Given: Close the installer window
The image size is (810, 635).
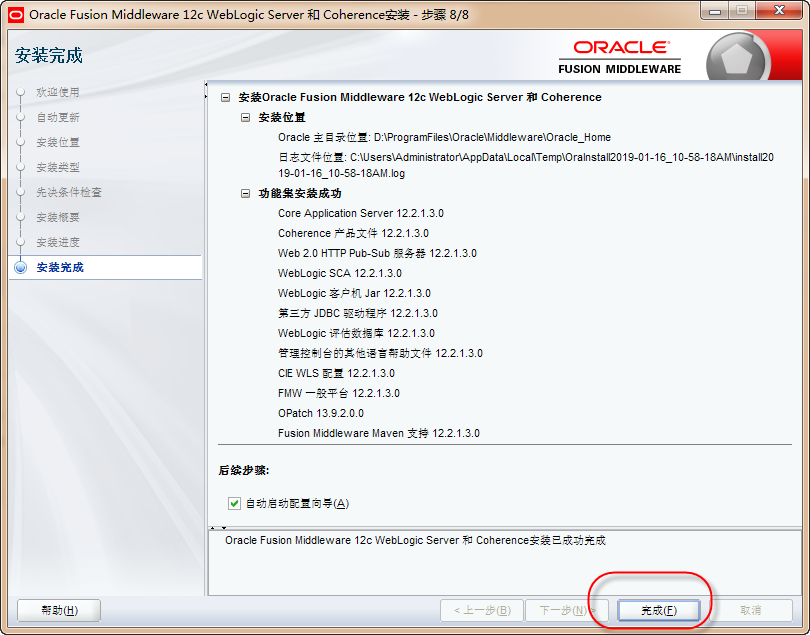Looking at the screenshot, I should click(x=780, y=11).
